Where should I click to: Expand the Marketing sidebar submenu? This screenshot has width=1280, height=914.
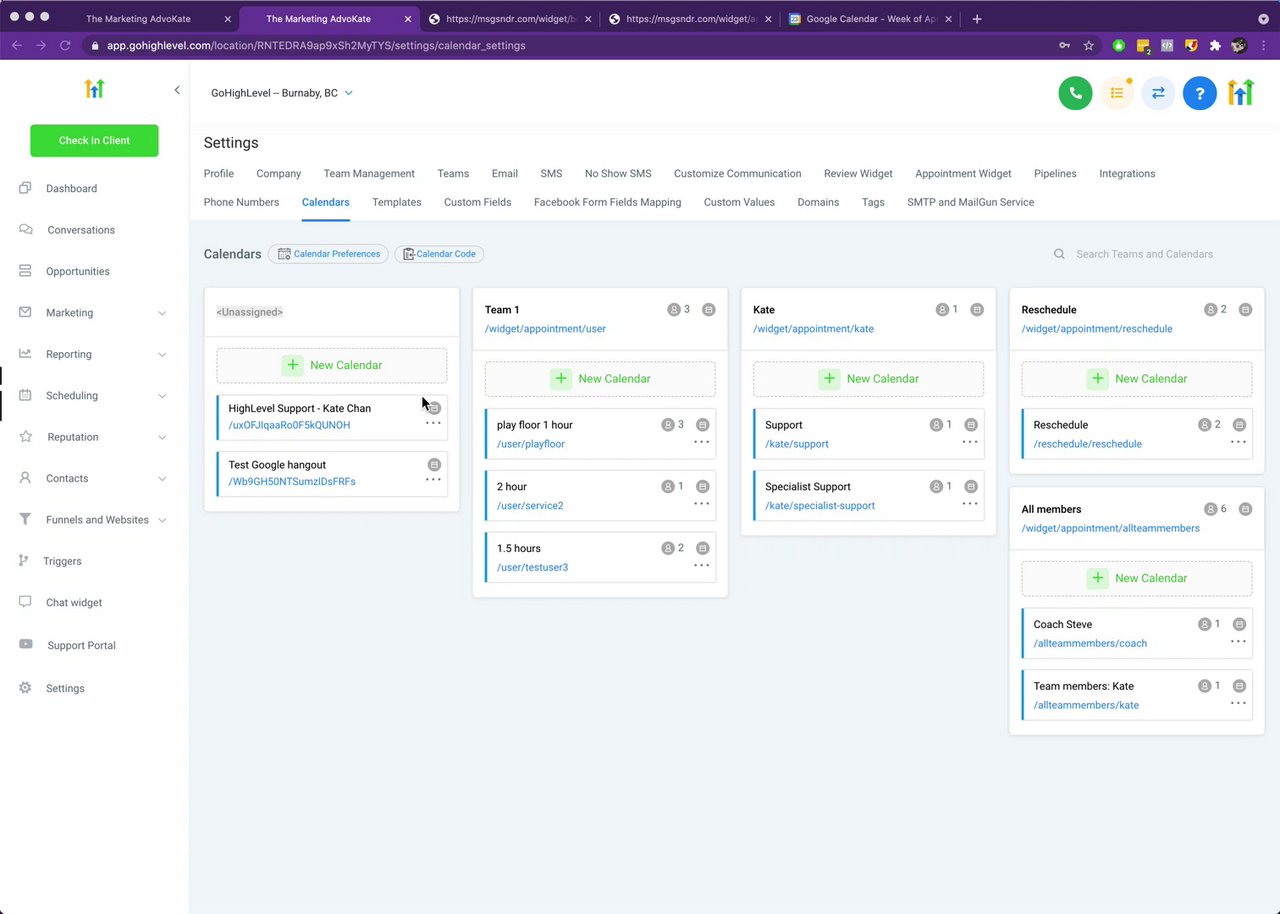(162, 313)
